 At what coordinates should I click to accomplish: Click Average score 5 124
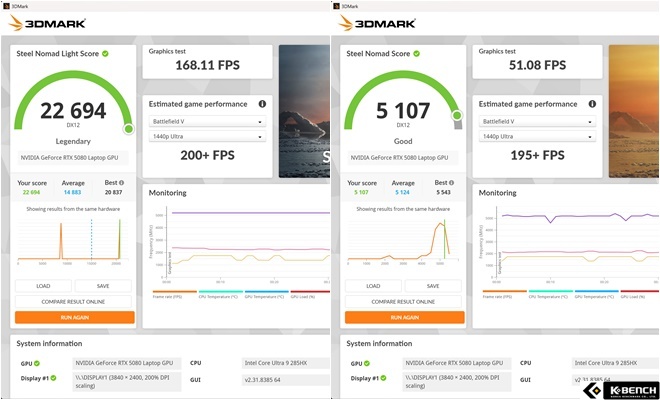tap(403, 192)
